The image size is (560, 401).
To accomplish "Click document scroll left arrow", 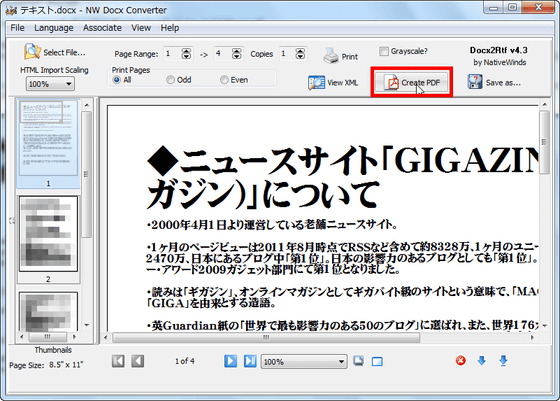I will 106,337.
